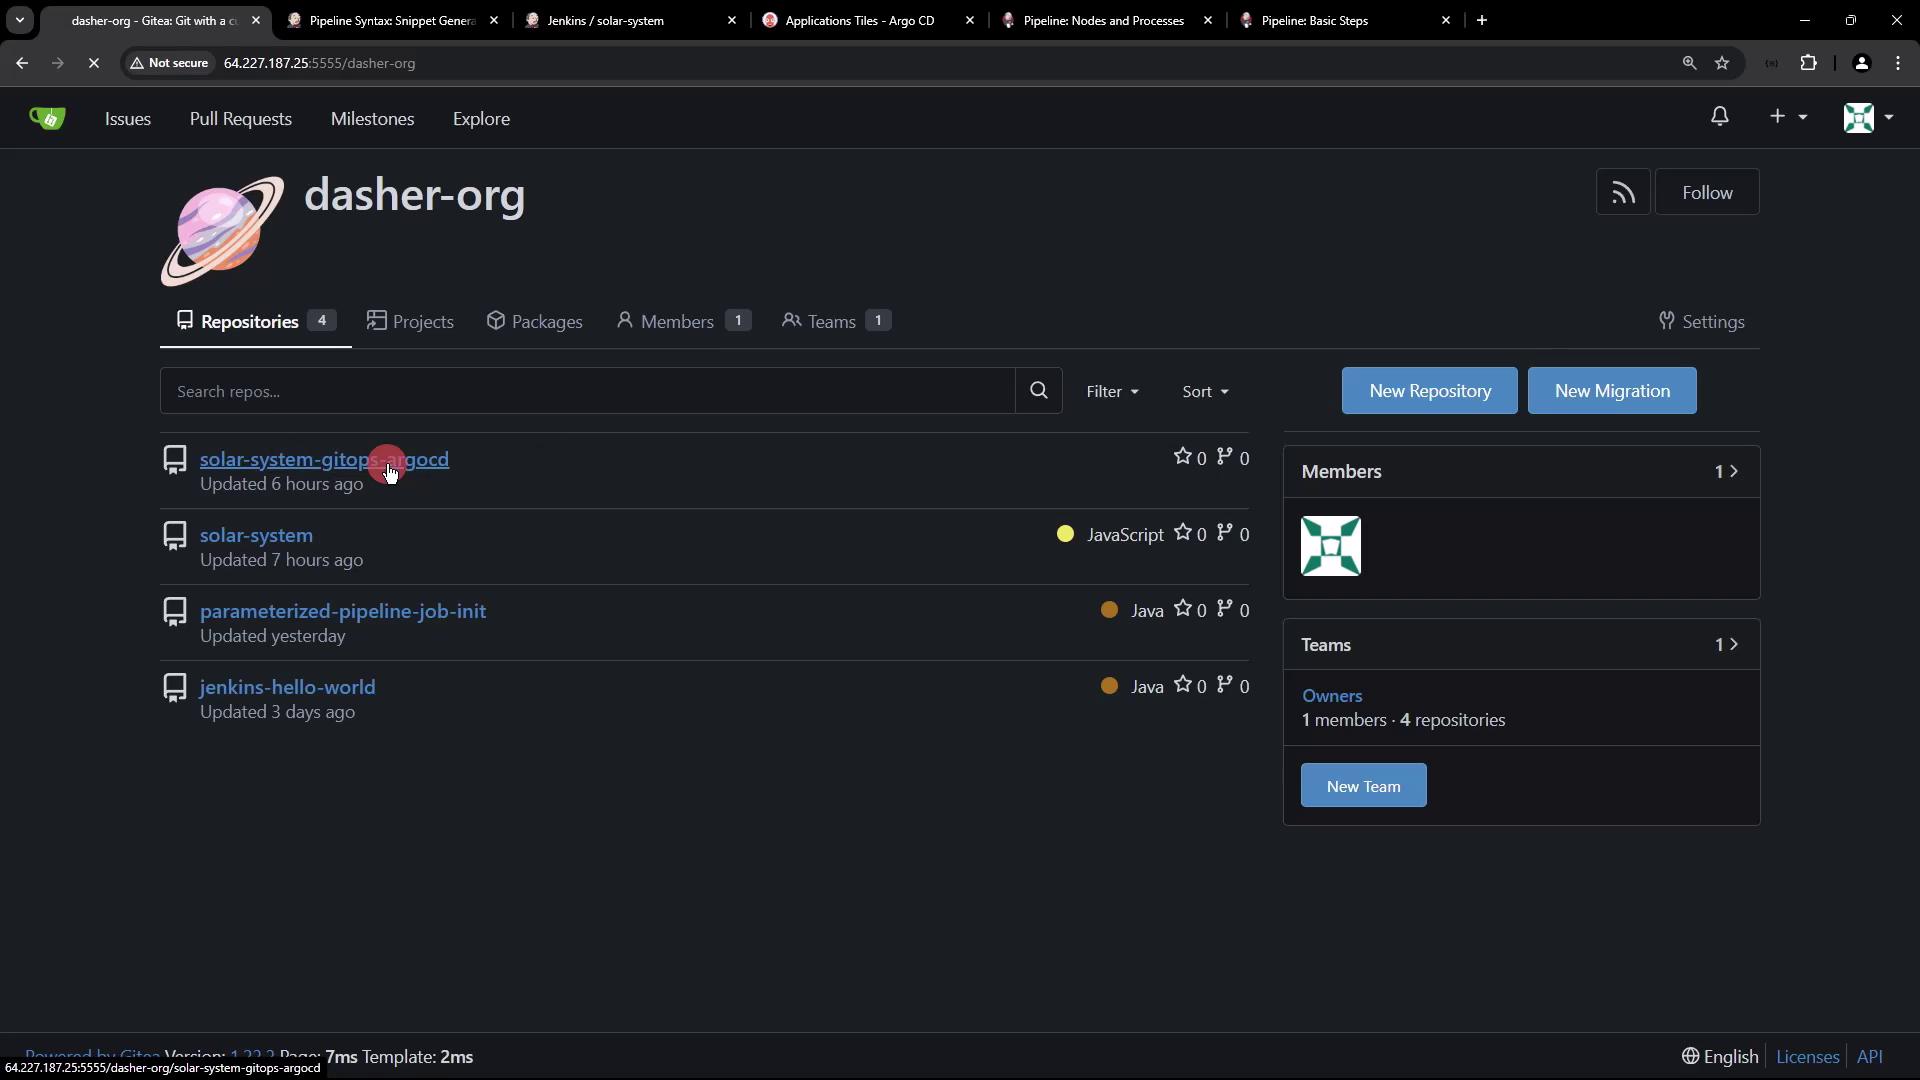Viewport: 1920px width, 1080px height.
Task: Open the notifications bell
Action: tap(1719, 117)
